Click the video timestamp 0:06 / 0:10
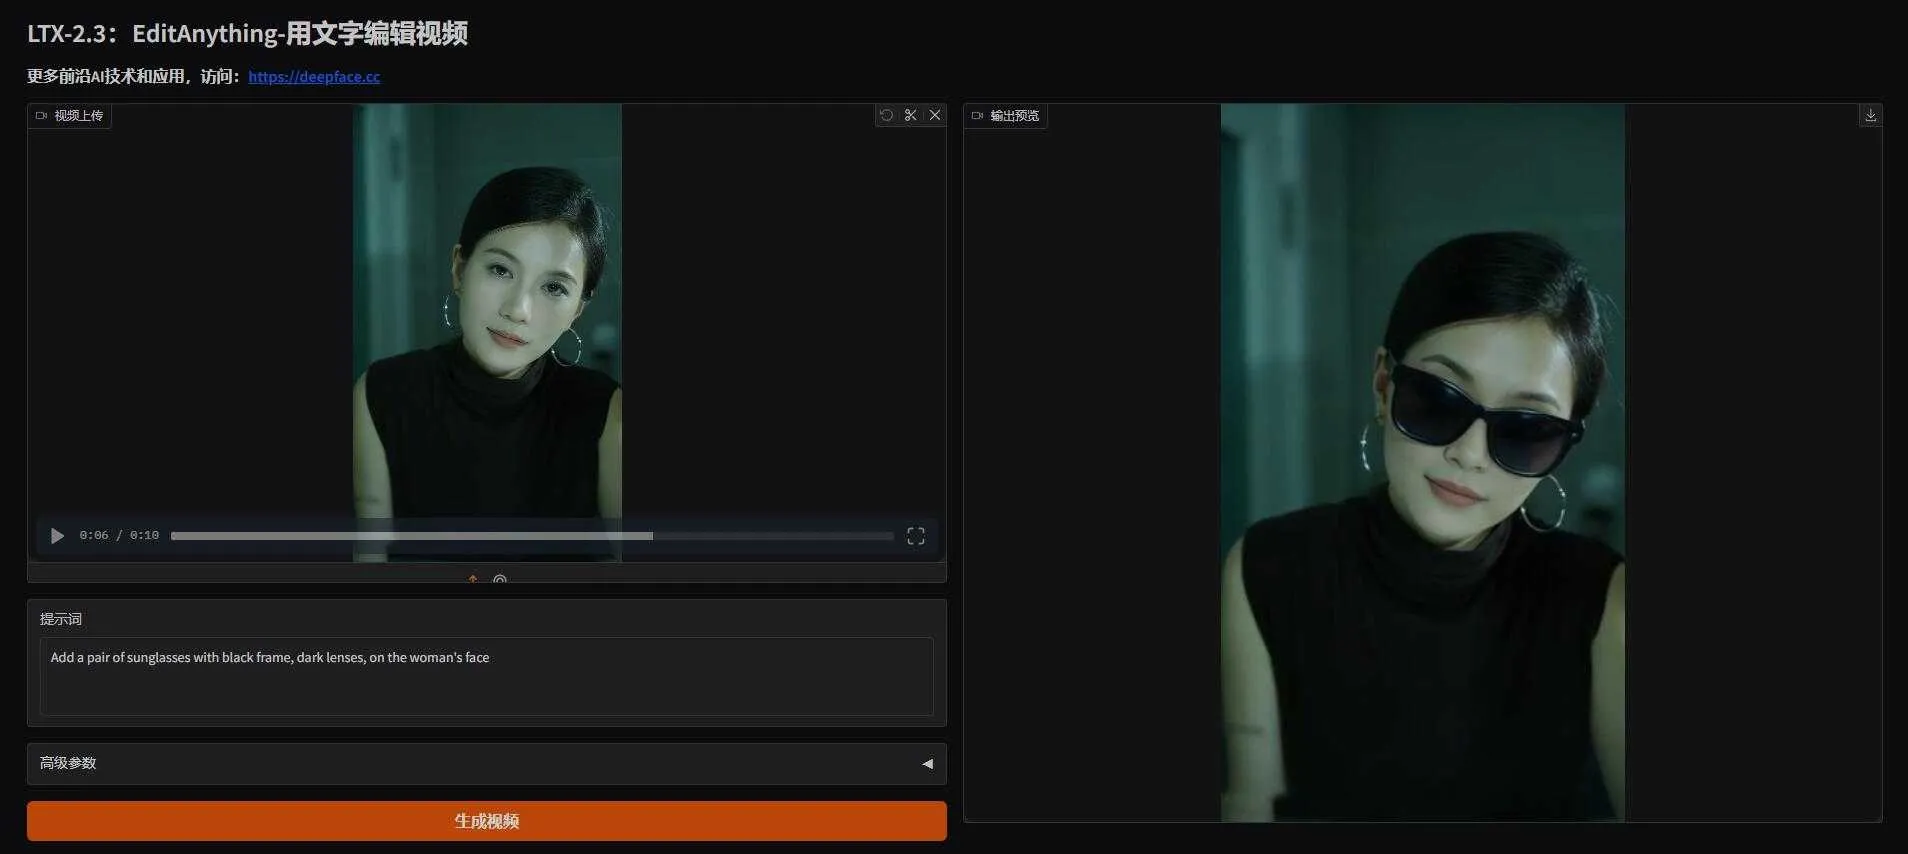The height and width of the screenshot is (854, 1908). click(119, 536)
